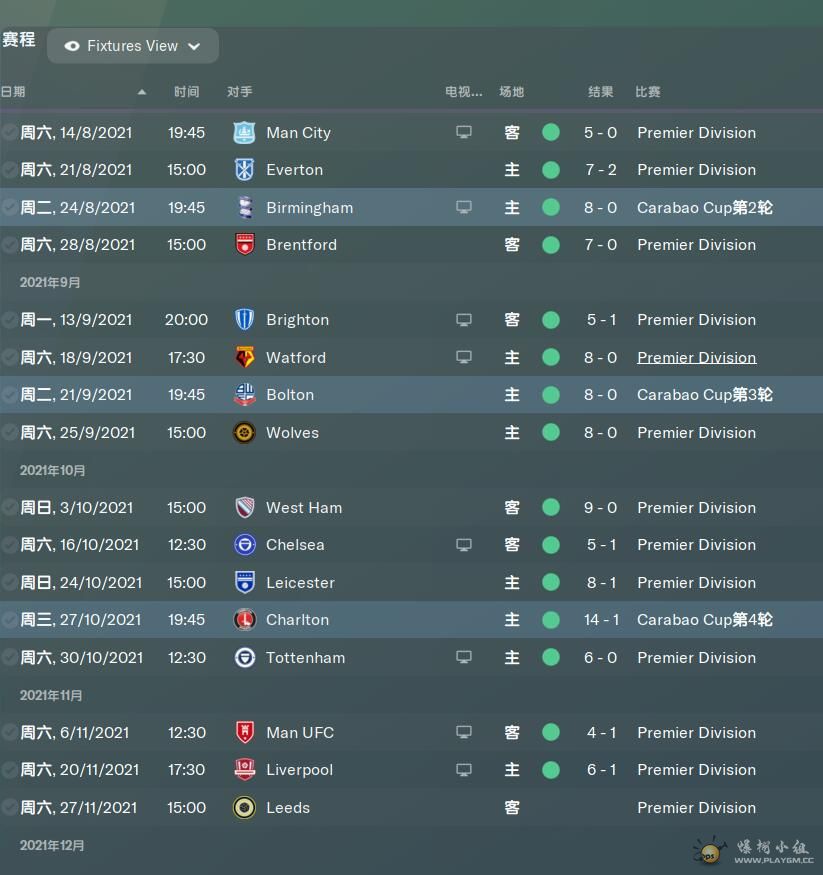The height and width of the screenshot is (875, 823).
Task: Click the Leeds club crest
Action: pos(244,807)
